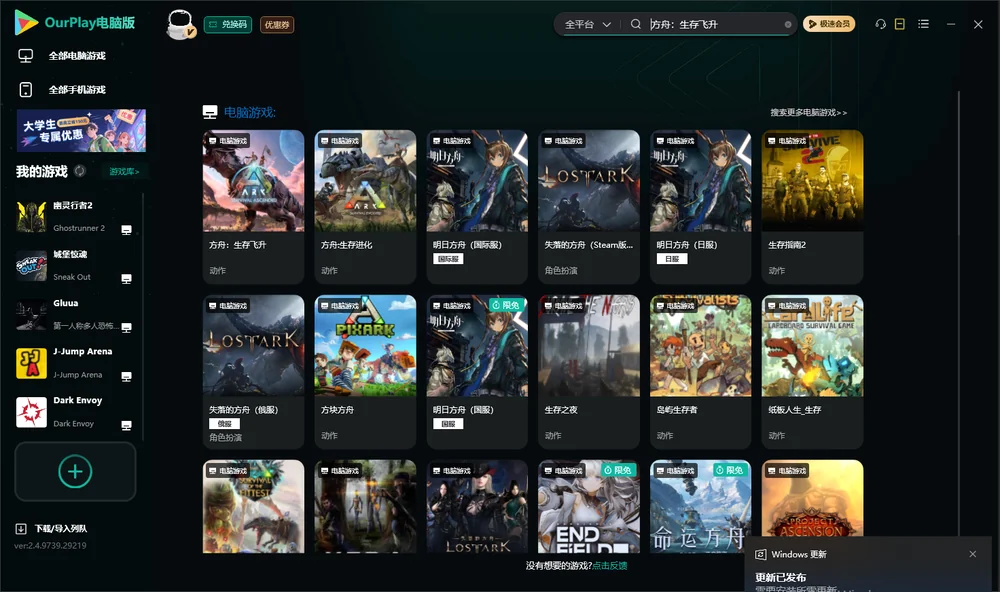Click the 日服 tag under 明日方舟
The height and width of the screenshot is (592, 1000).
672,259
